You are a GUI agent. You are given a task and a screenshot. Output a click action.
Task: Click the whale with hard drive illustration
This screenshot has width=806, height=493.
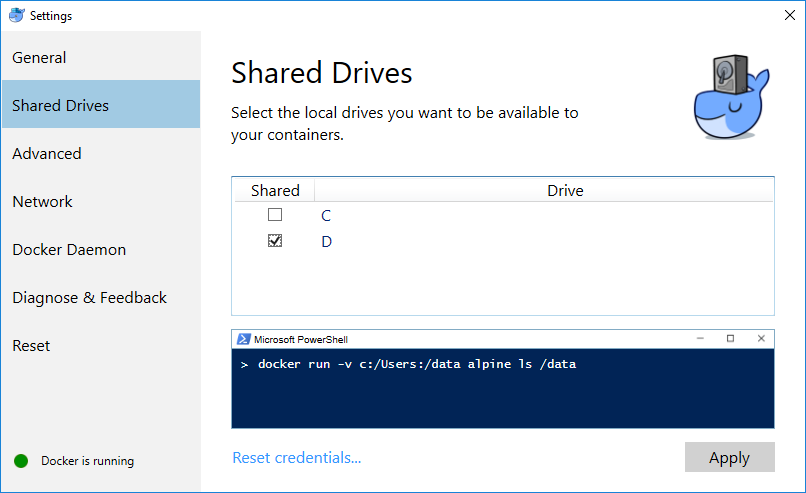click(x=731, y=97)
